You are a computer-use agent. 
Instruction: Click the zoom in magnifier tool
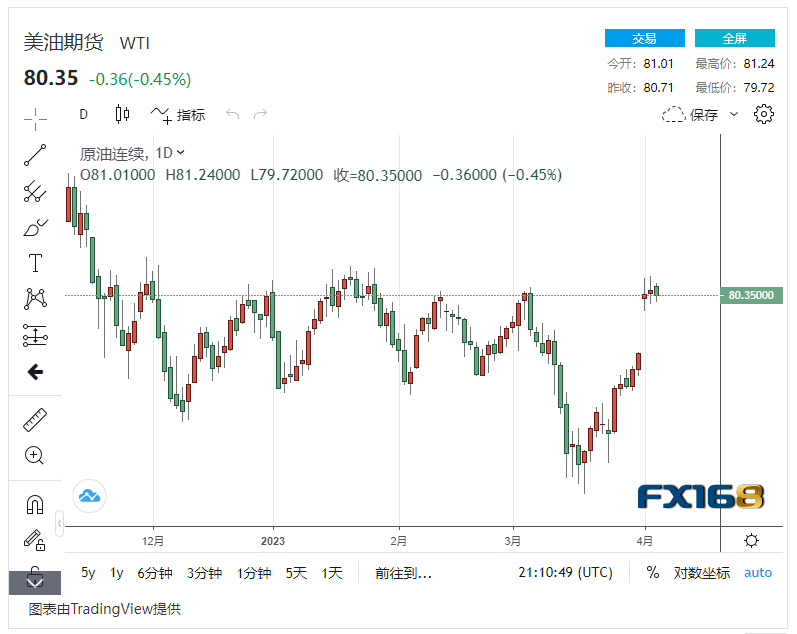click(x=35, y=456)
